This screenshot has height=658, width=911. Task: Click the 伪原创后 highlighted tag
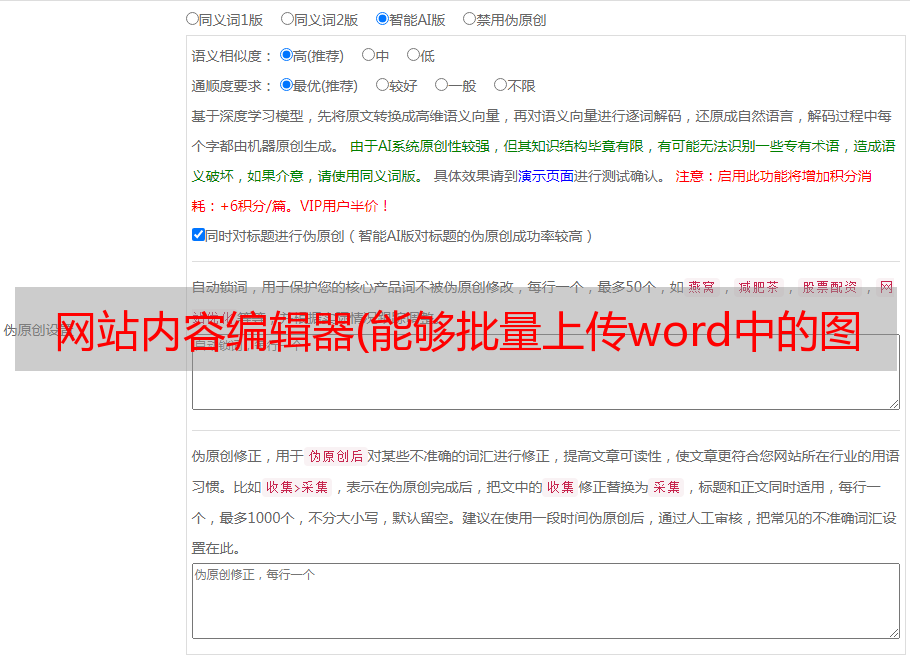click(336, 456)
